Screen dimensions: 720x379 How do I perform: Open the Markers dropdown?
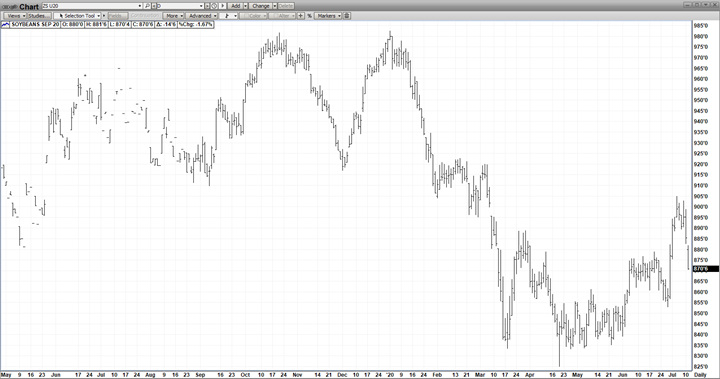coord(328,16)
